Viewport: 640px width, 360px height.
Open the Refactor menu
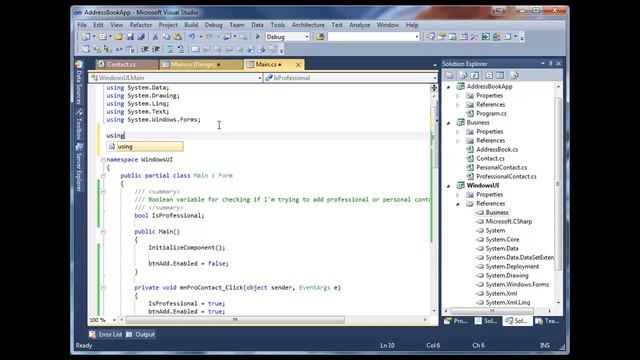click(141, 25)
